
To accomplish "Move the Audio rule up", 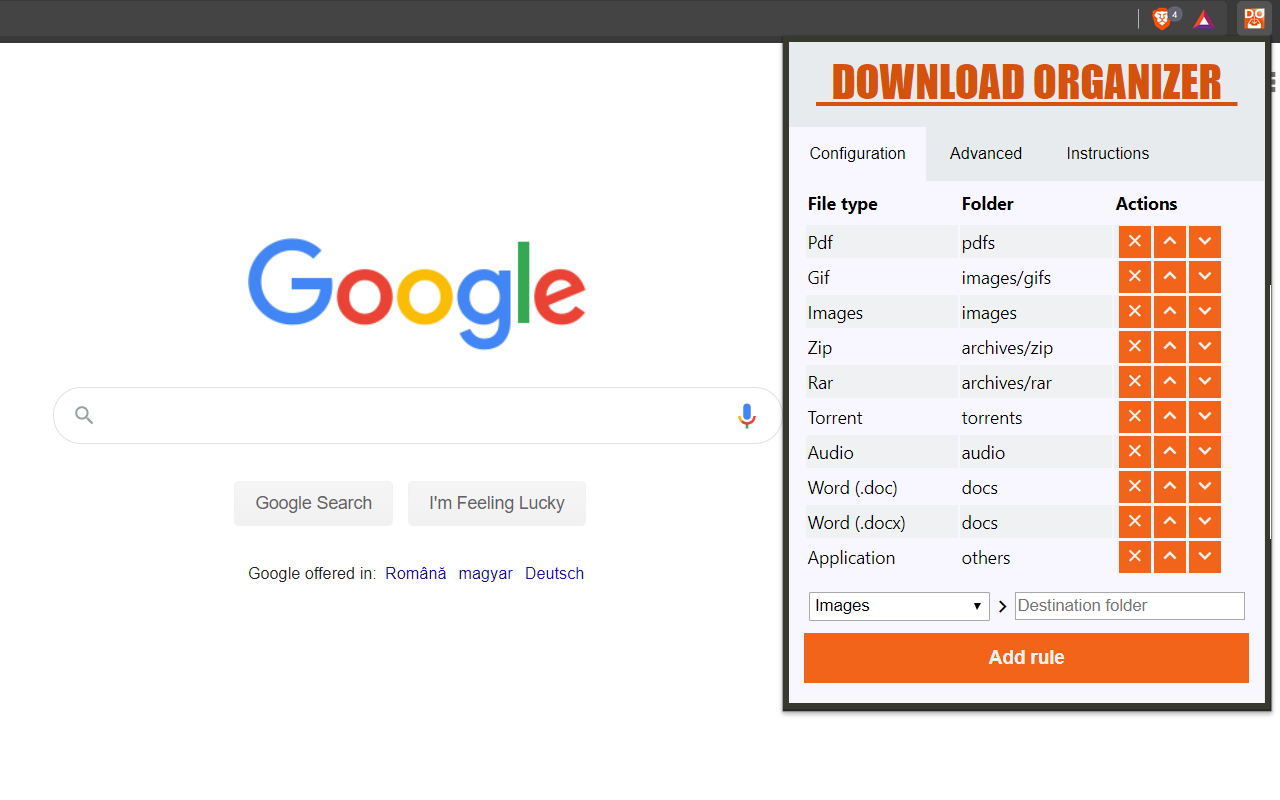I will click(x=1170, y=452).
